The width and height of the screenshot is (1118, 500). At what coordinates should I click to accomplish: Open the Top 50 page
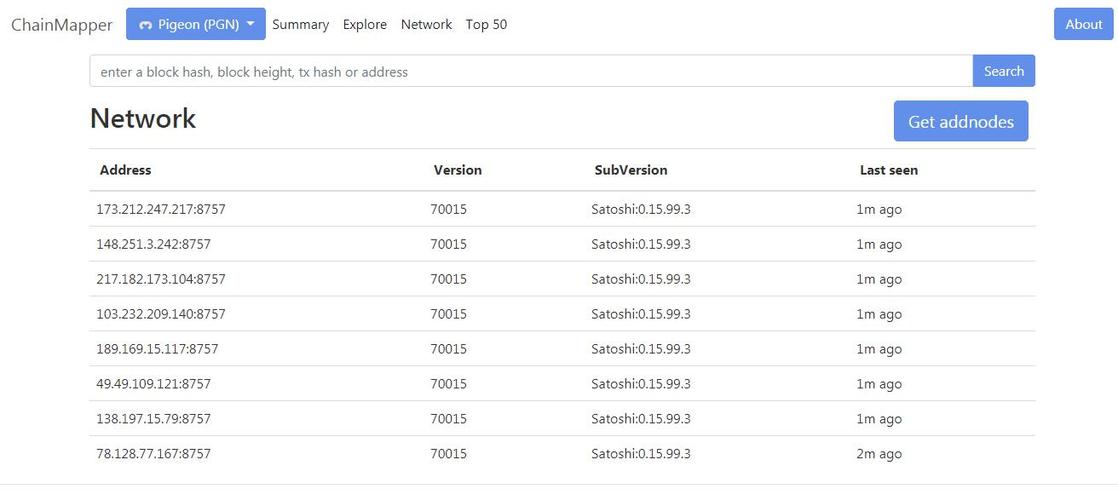tap(486, 24)
